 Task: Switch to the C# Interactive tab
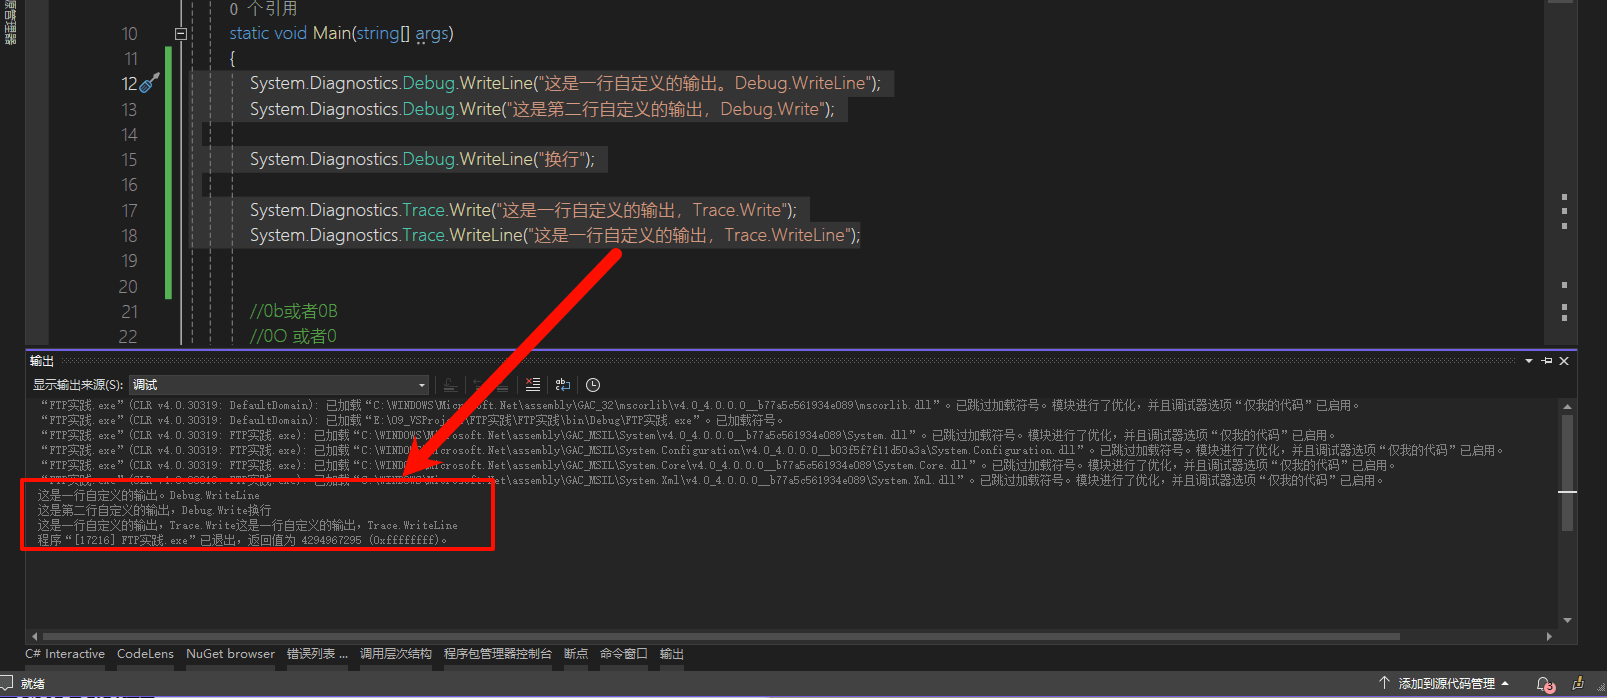(x=65, y=654)
